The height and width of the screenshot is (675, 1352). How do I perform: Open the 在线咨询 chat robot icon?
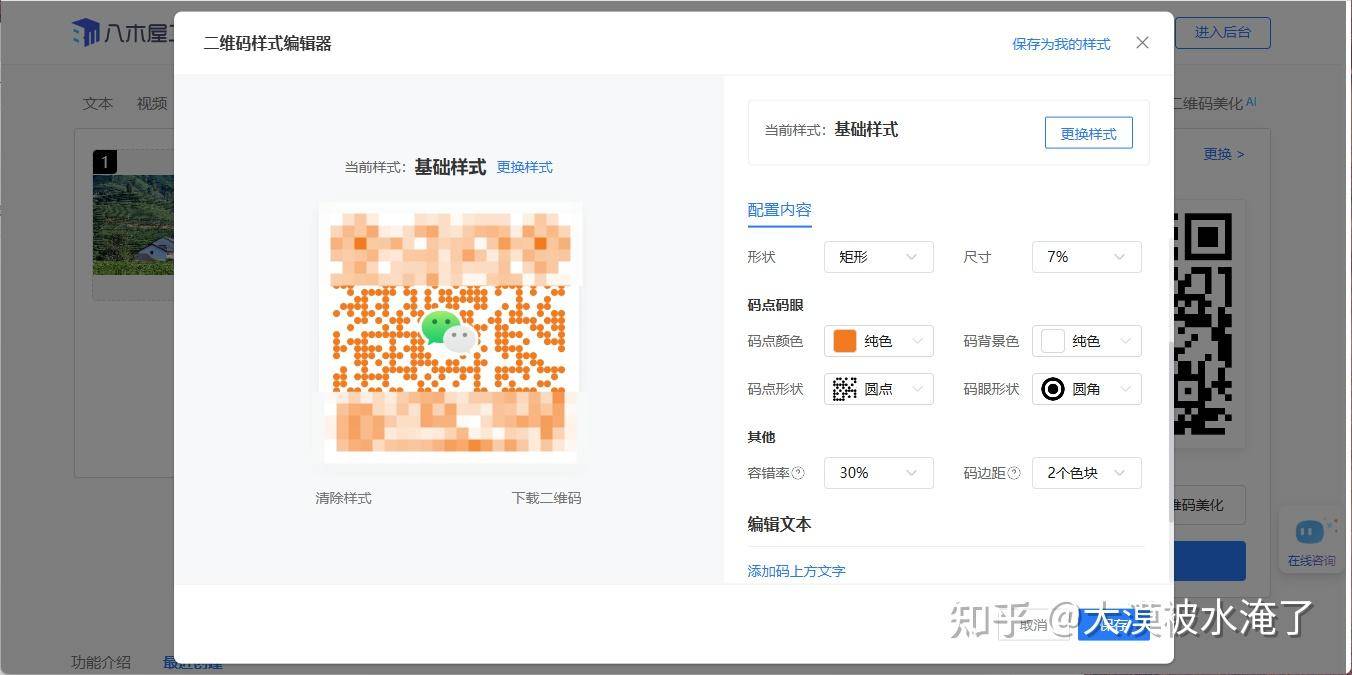pos(1309,531)
